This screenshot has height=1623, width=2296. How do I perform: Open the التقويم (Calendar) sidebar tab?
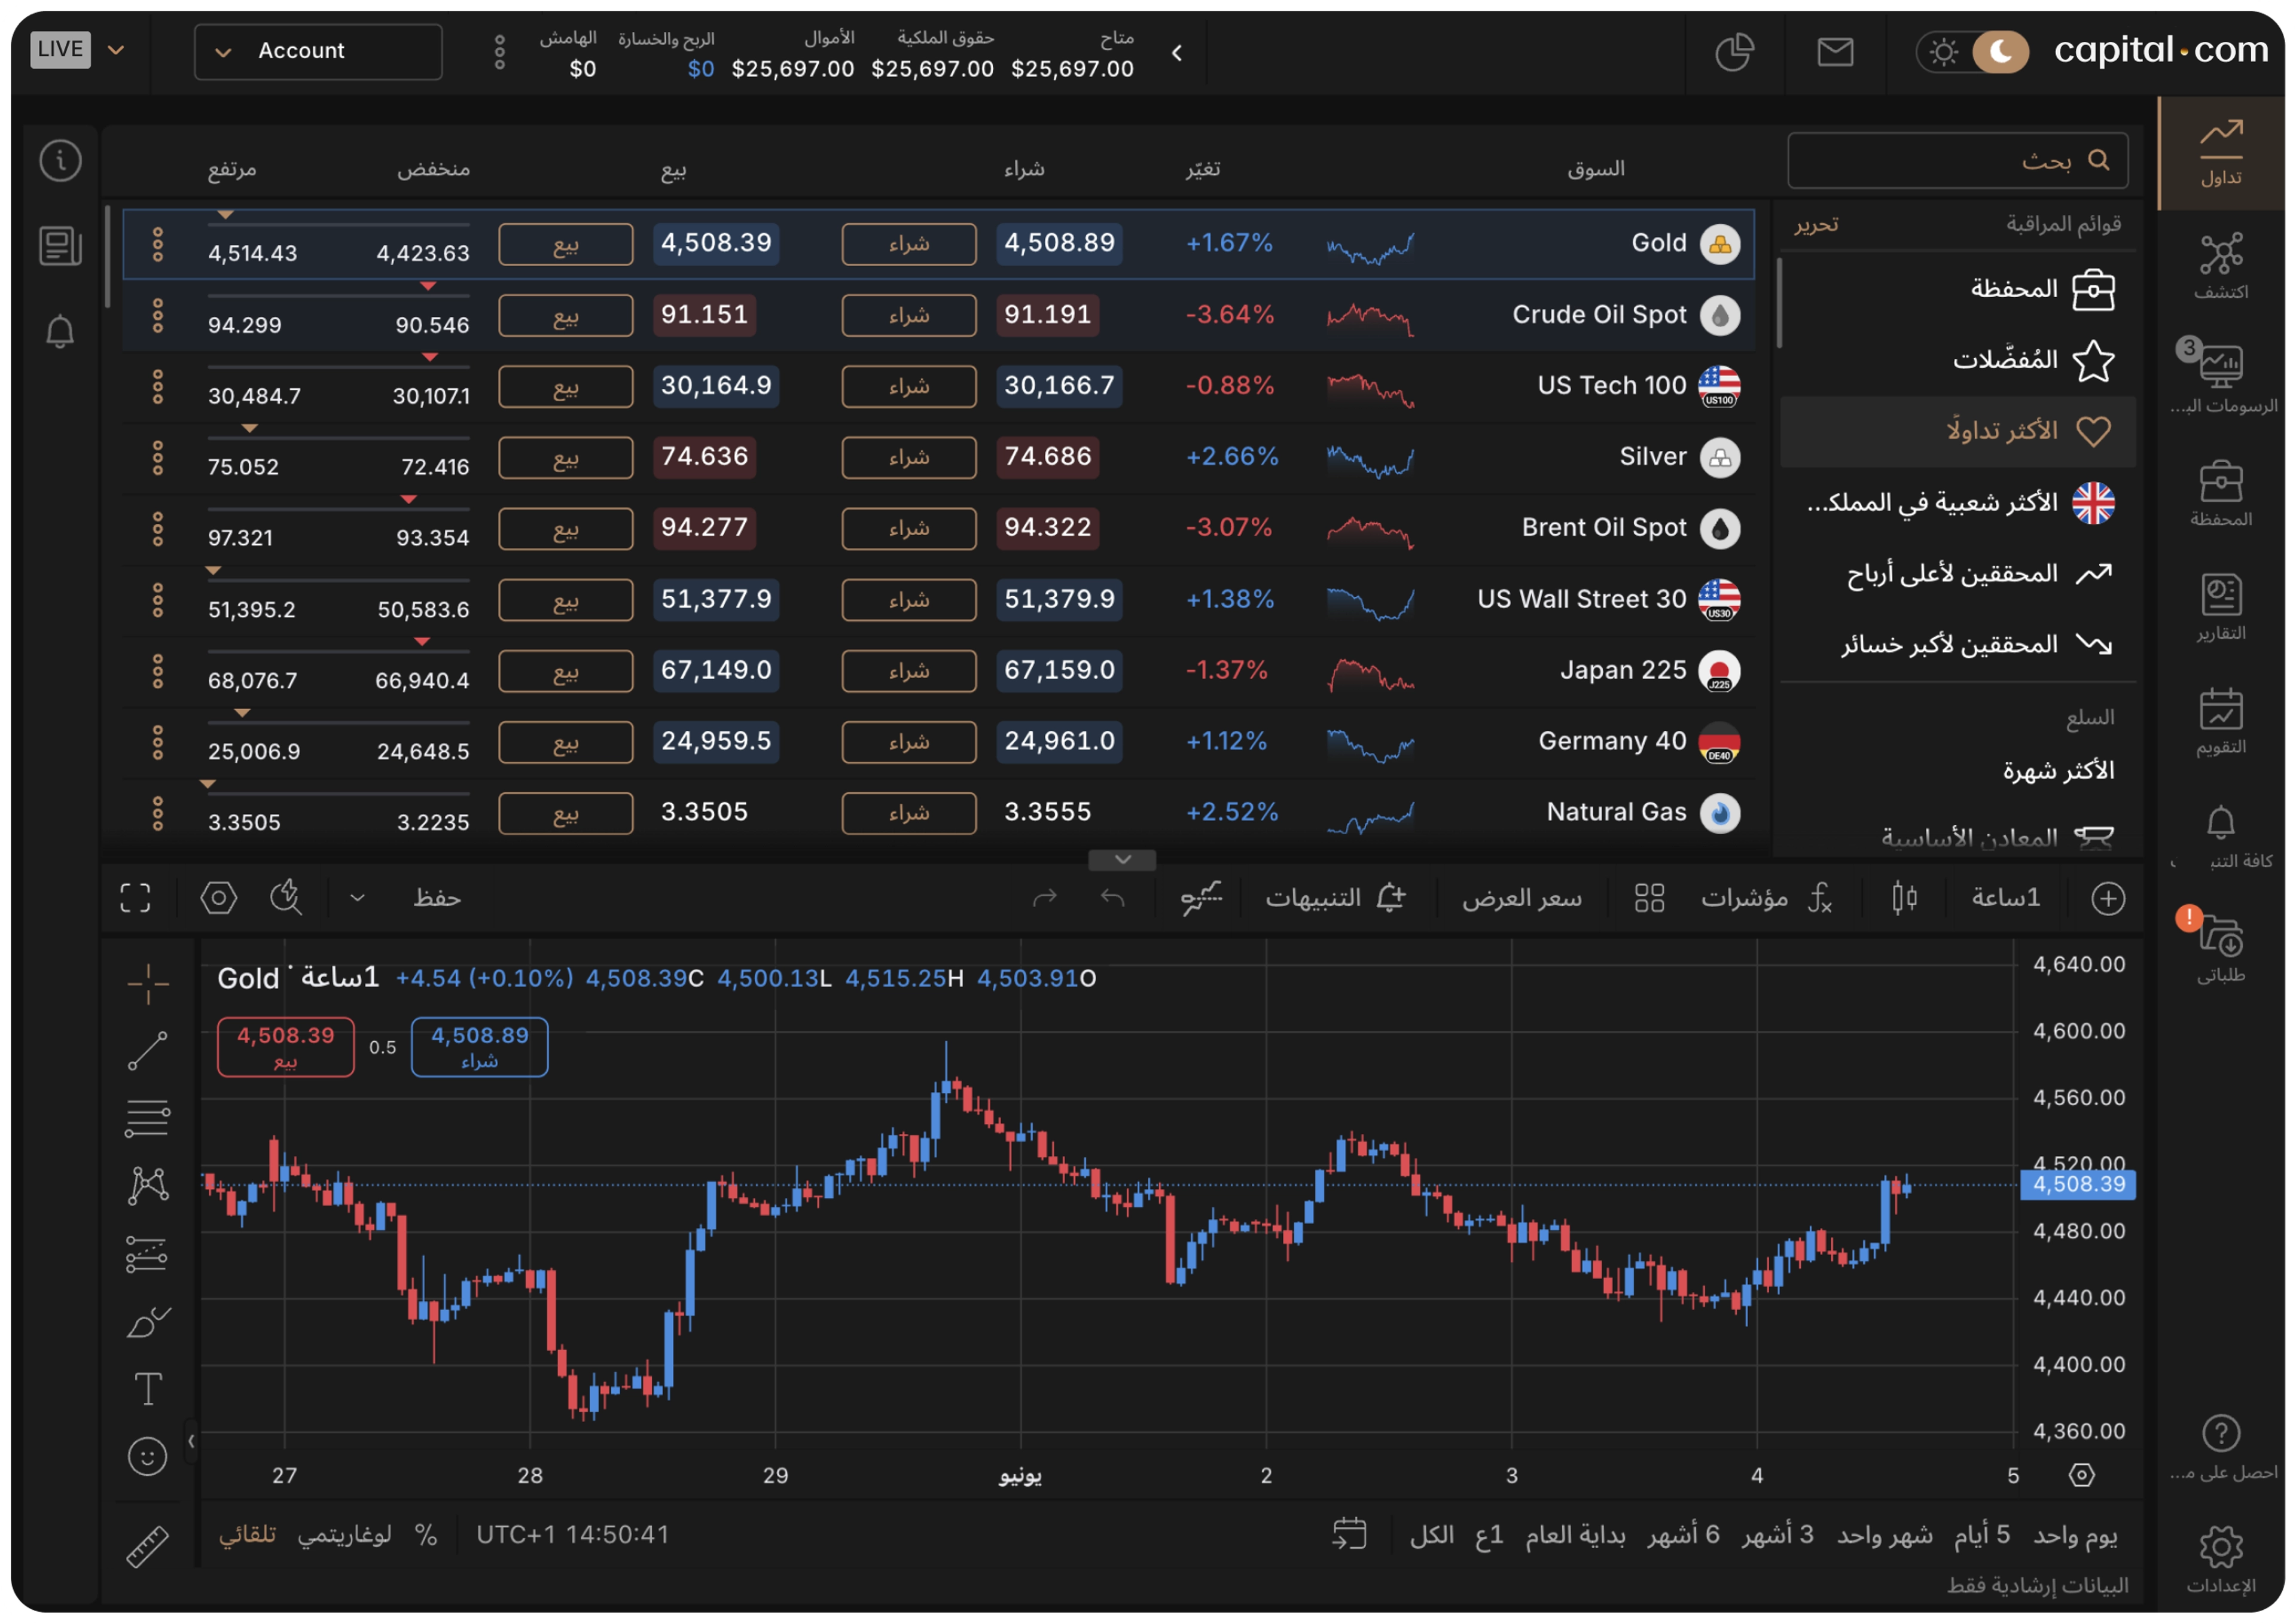(x=2220, y=722)
